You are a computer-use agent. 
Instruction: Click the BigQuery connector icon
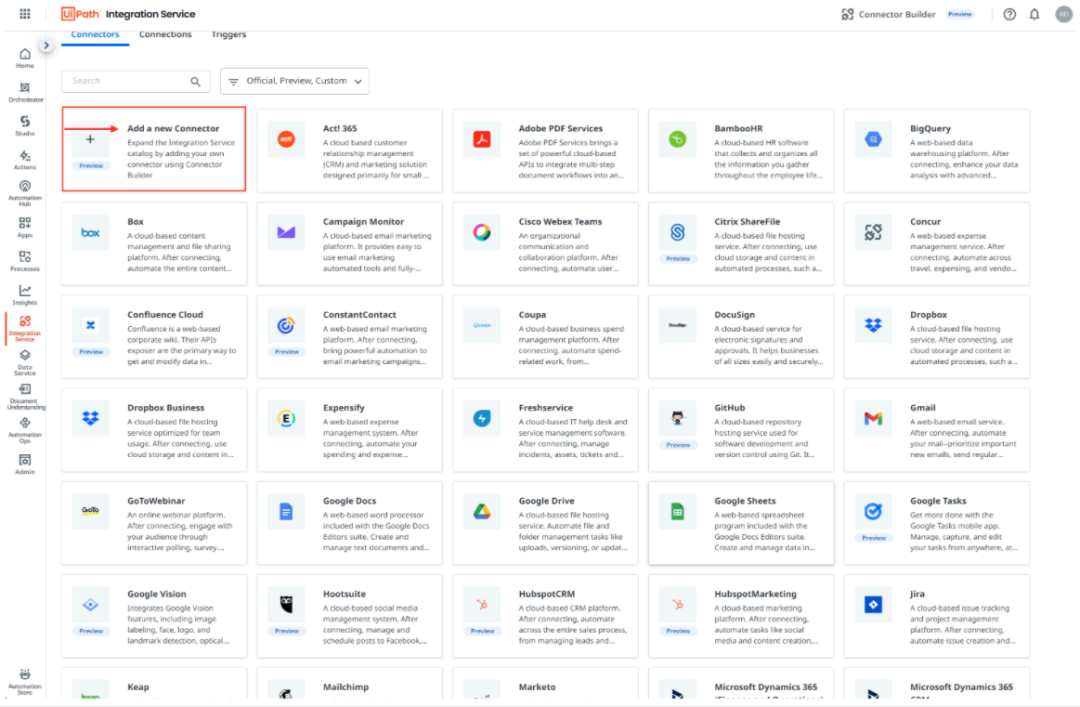click(873, 139)
